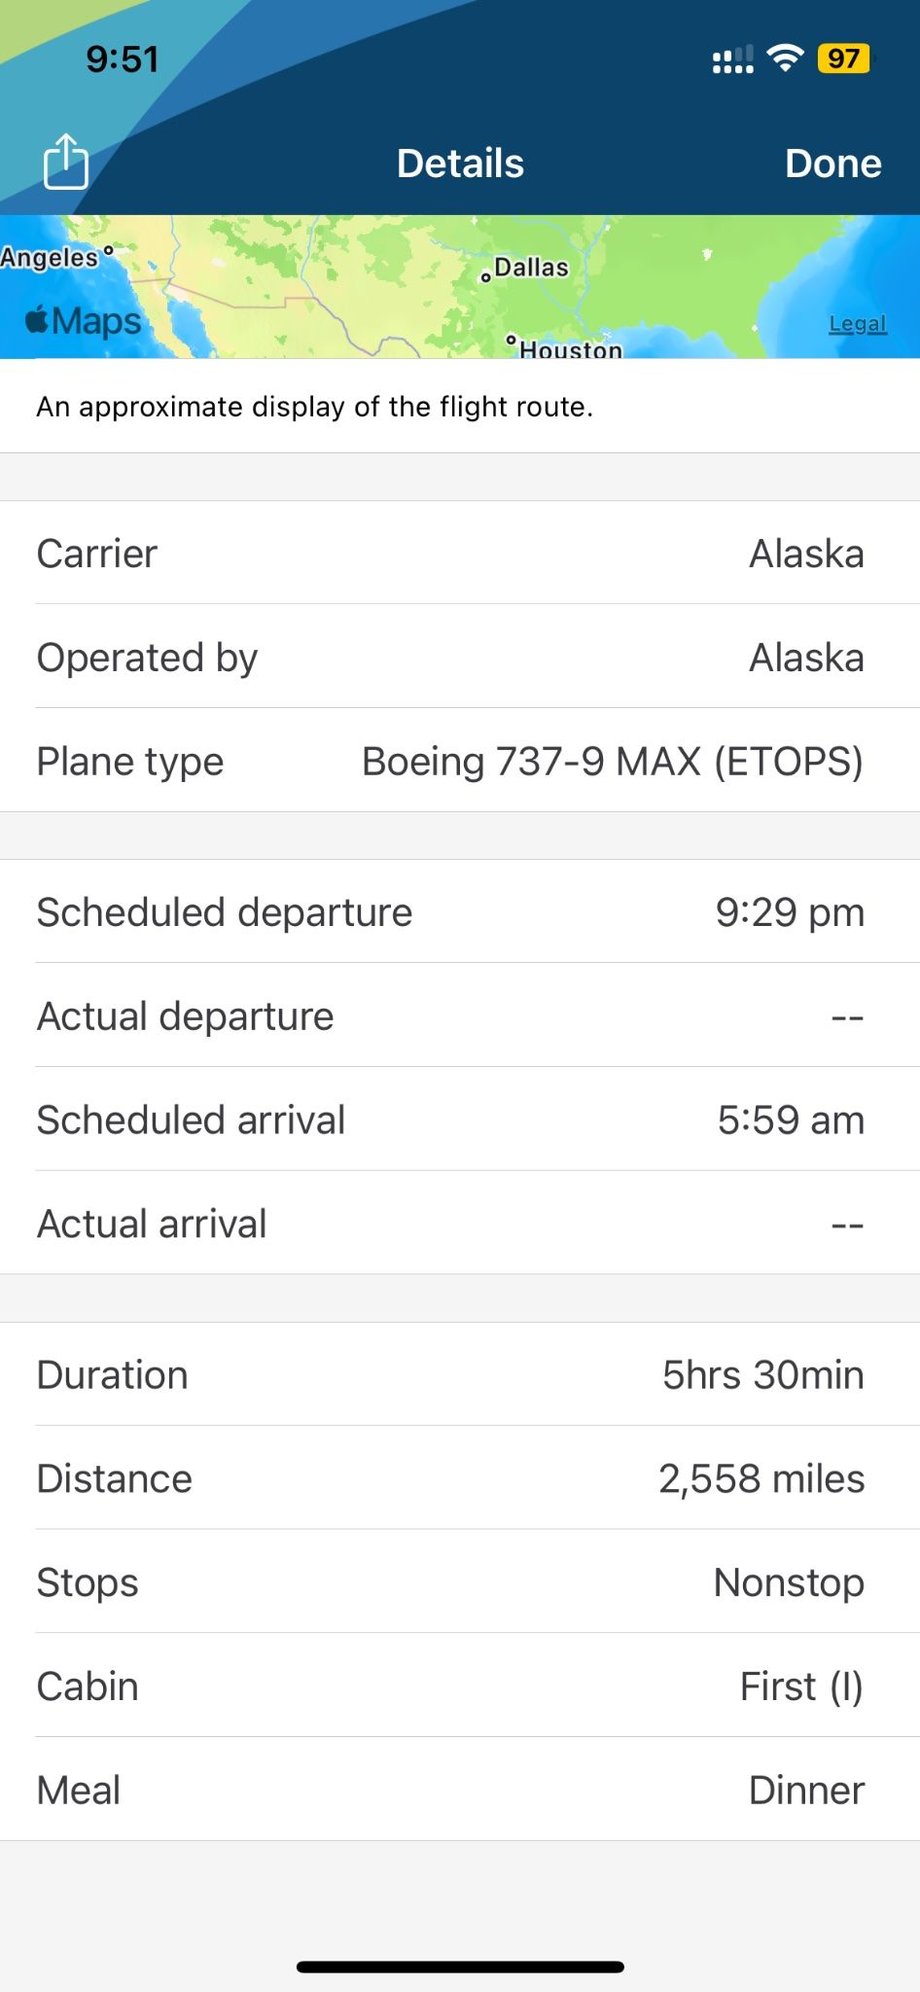Tap the Duration 5hrs 30min row
The height and width of the screenshot is (1992, 920).
[460, 1375]
